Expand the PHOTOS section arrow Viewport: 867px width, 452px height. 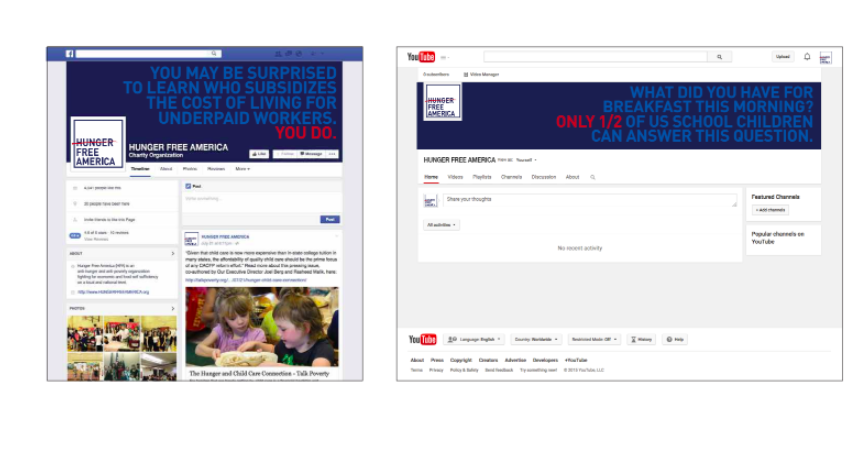tap(173, 309)
